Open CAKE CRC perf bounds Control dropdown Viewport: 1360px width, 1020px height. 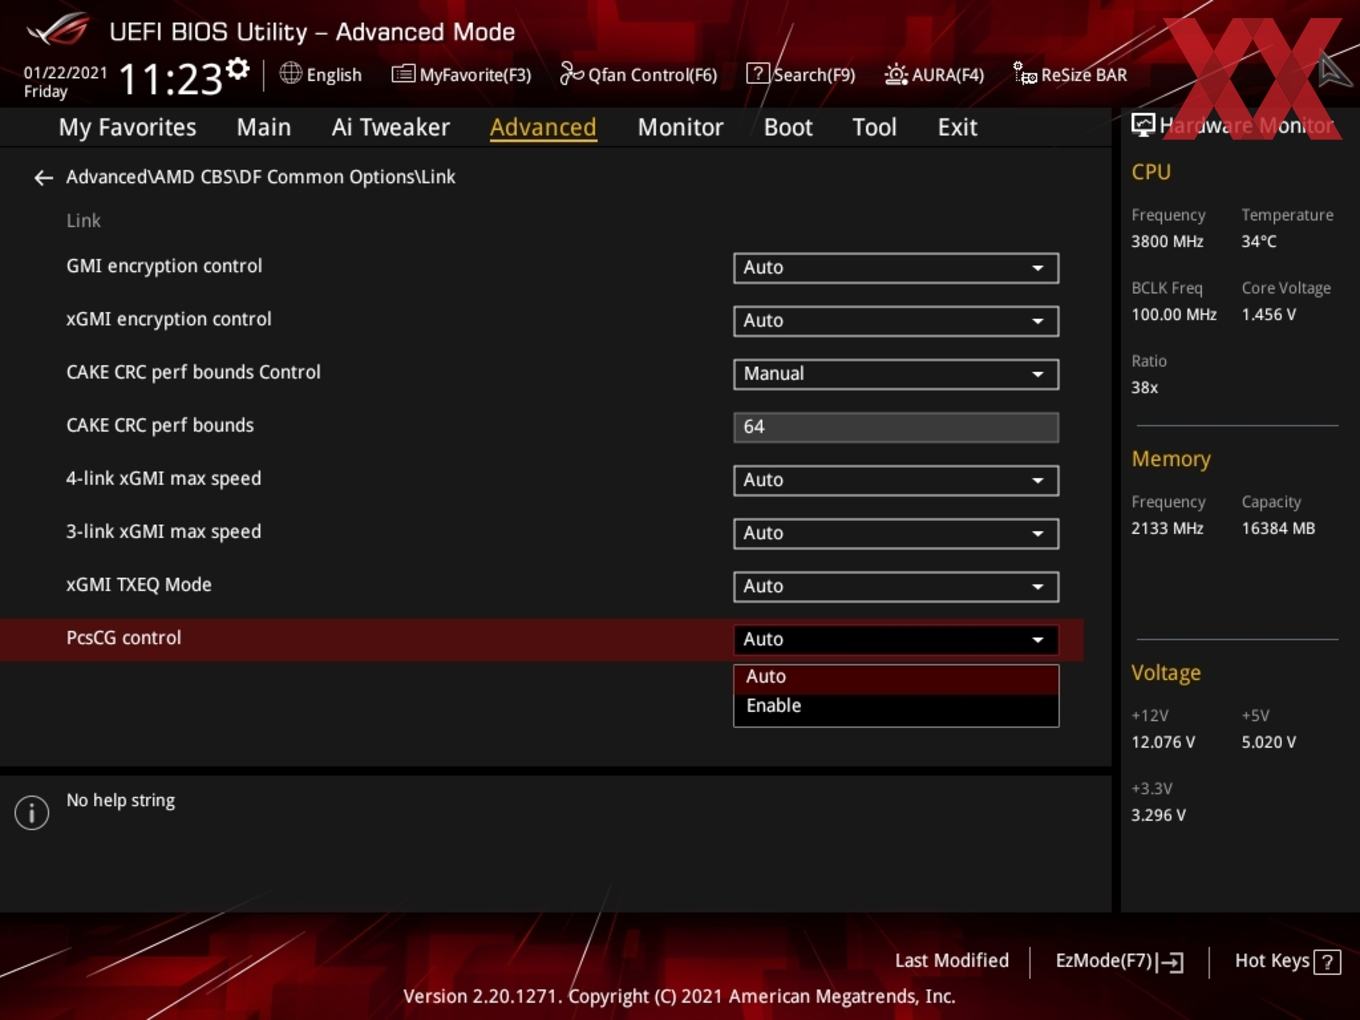click(x=896, y=374)
